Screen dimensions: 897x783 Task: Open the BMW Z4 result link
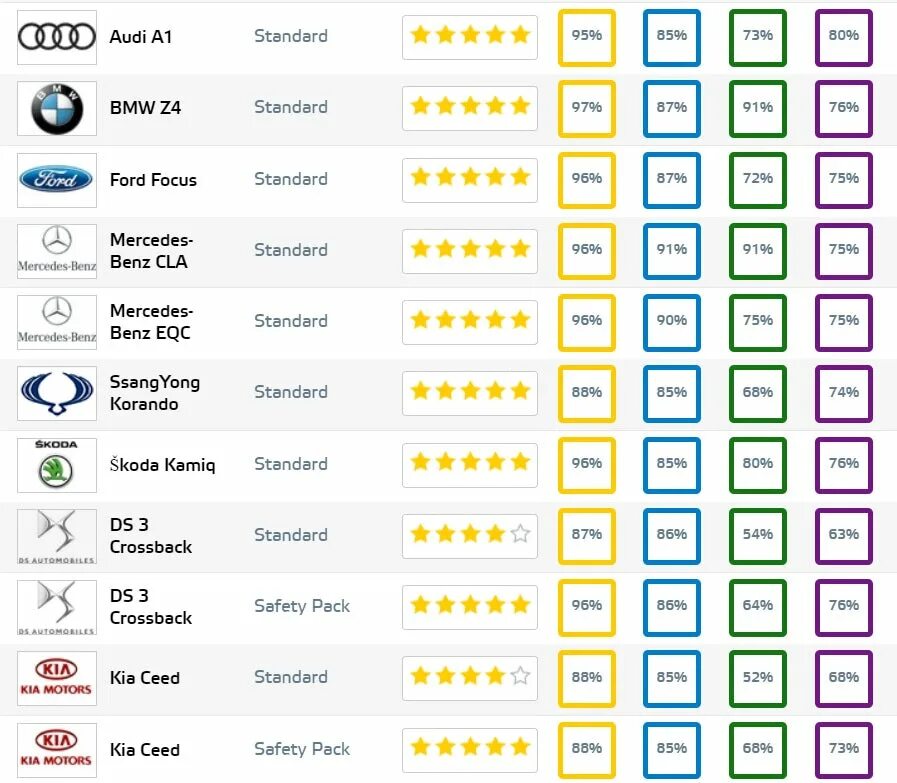coord(145,108)
